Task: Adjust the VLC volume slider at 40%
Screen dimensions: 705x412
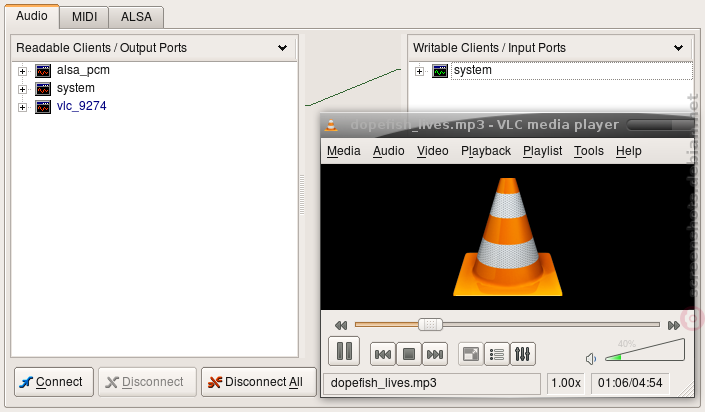Action: (645, 351)
